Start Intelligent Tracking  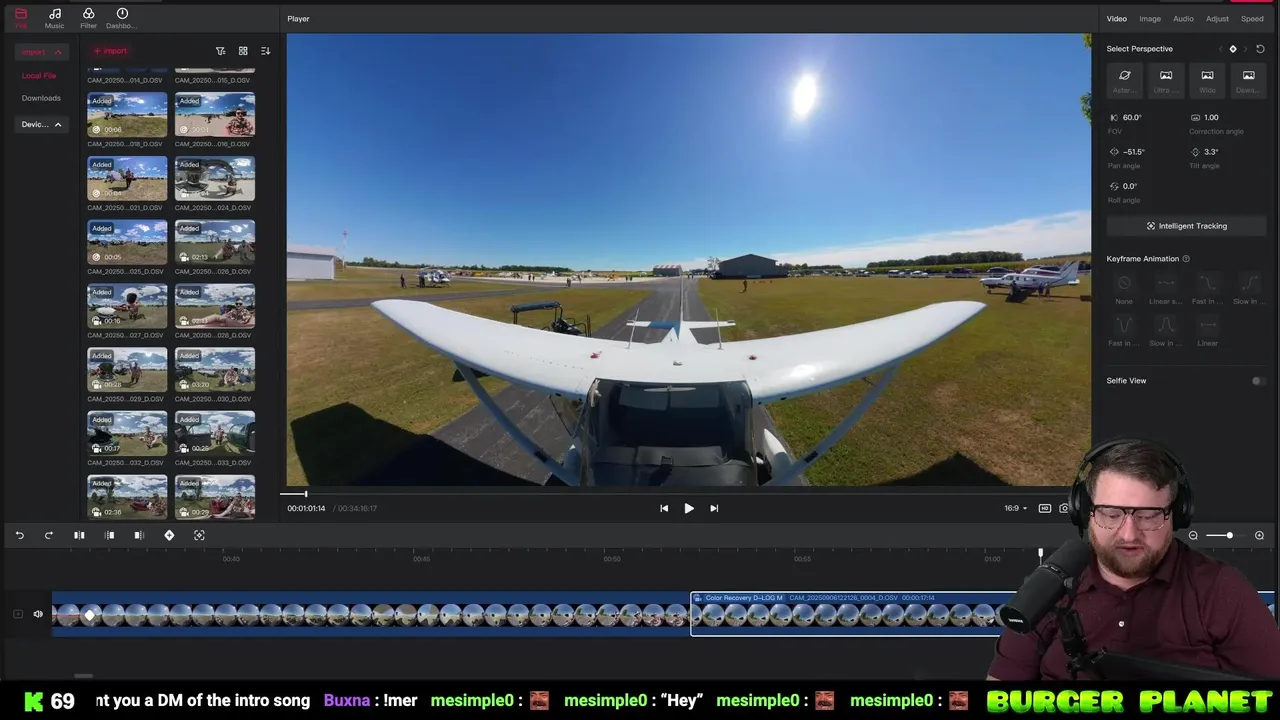coord(1186,226)
